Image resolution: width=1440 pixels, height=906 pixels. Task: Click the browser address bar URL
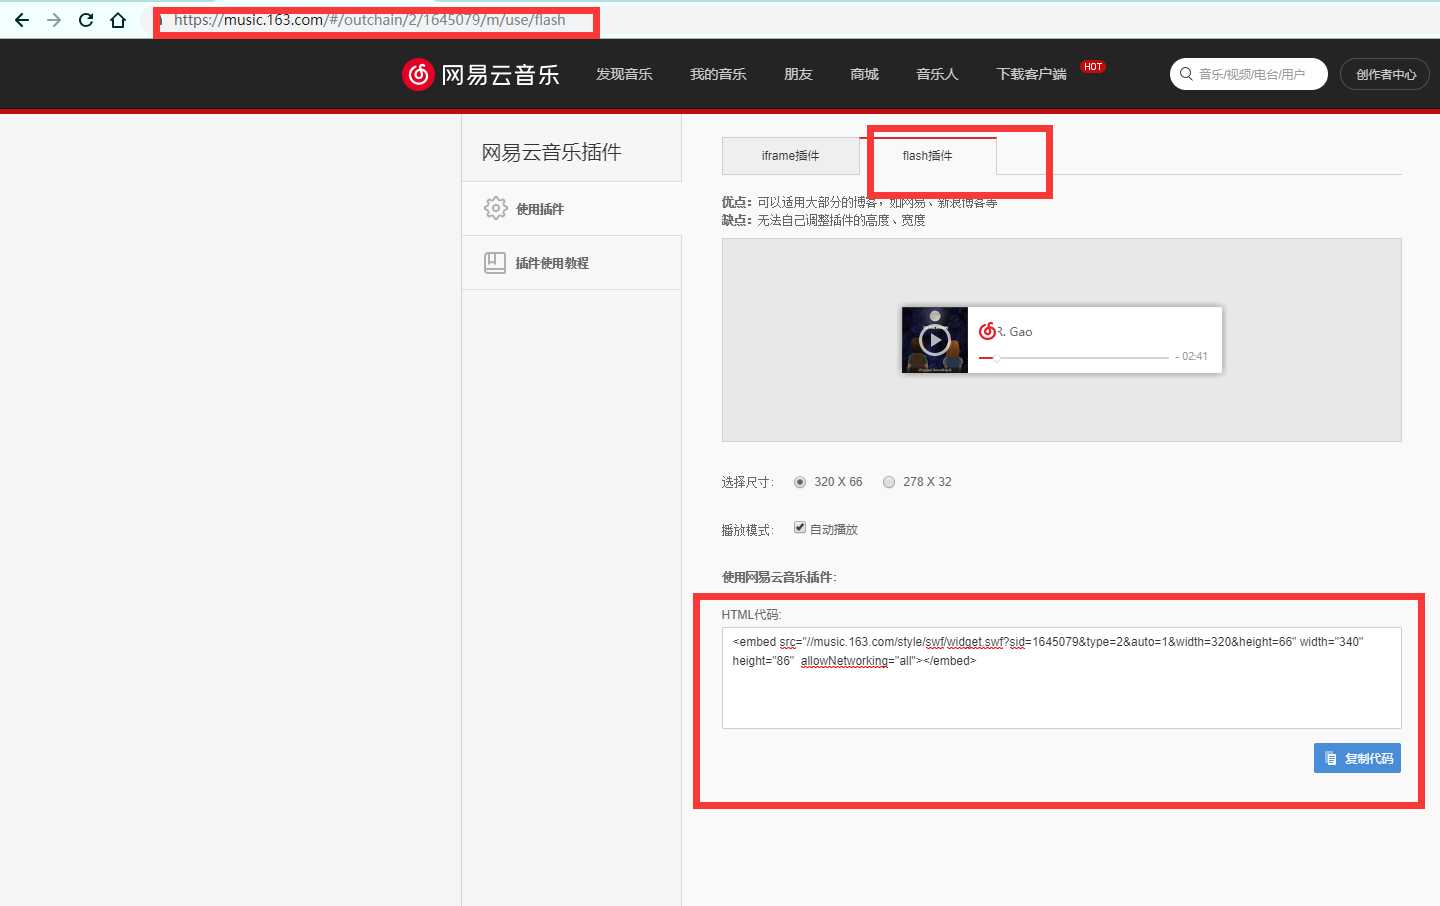click(370, 20)
